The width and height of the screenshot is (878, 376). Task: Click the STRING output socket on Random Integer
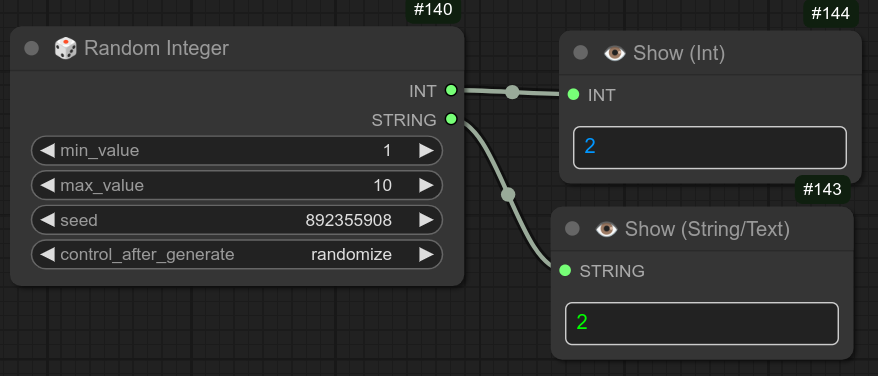[x=451, y=119]
